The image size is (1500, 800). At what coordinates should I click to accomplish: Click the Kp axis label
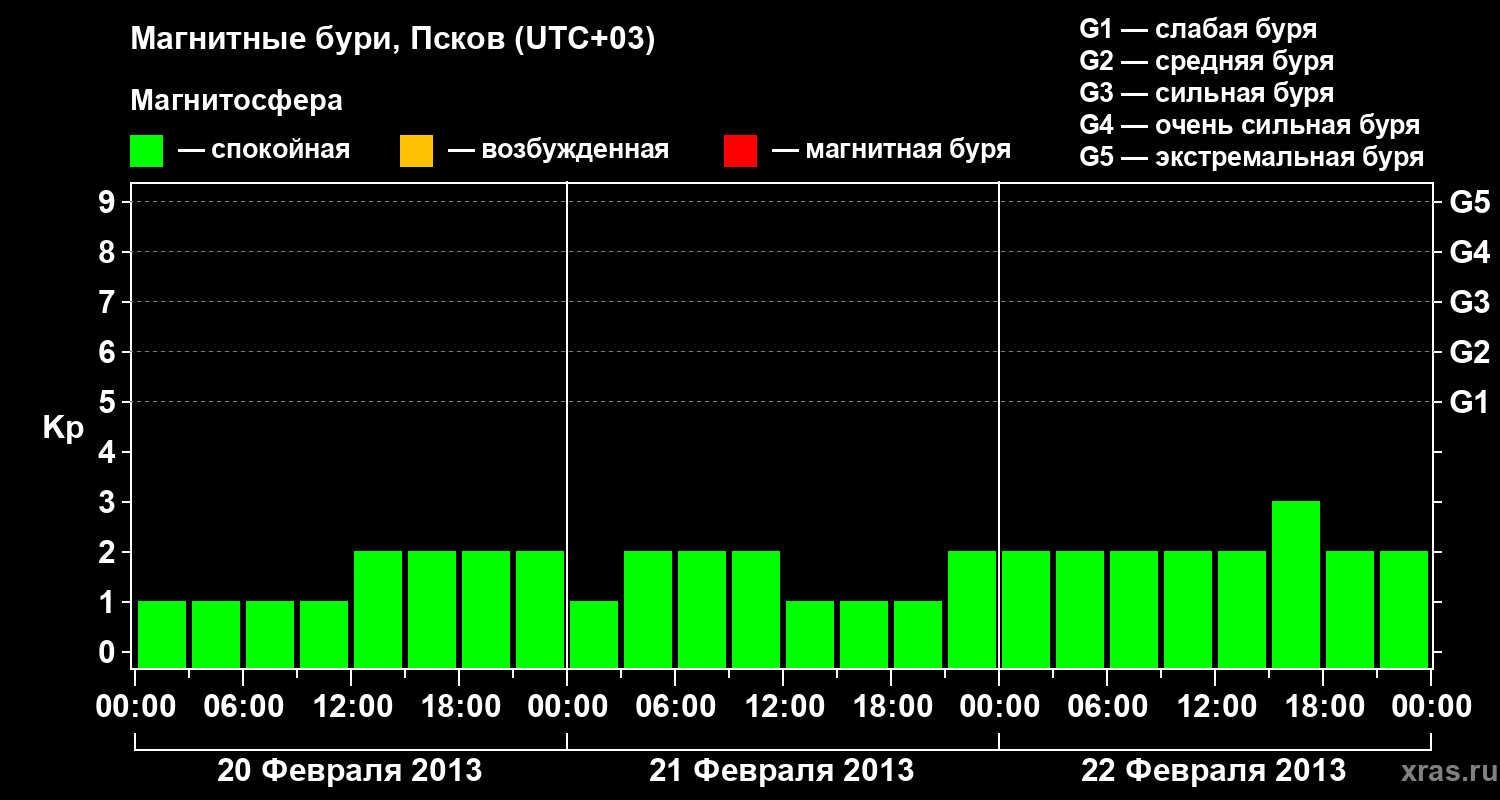(63, 429)
